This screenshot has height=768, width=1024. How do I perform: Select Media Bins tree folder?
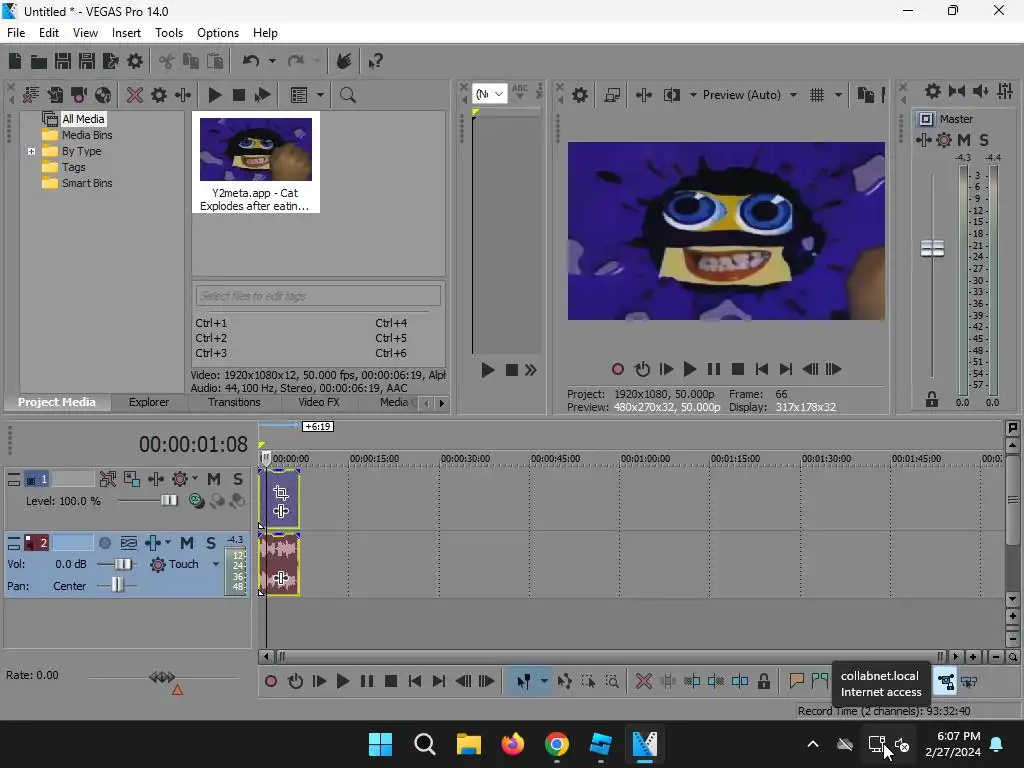coord(87,135)
